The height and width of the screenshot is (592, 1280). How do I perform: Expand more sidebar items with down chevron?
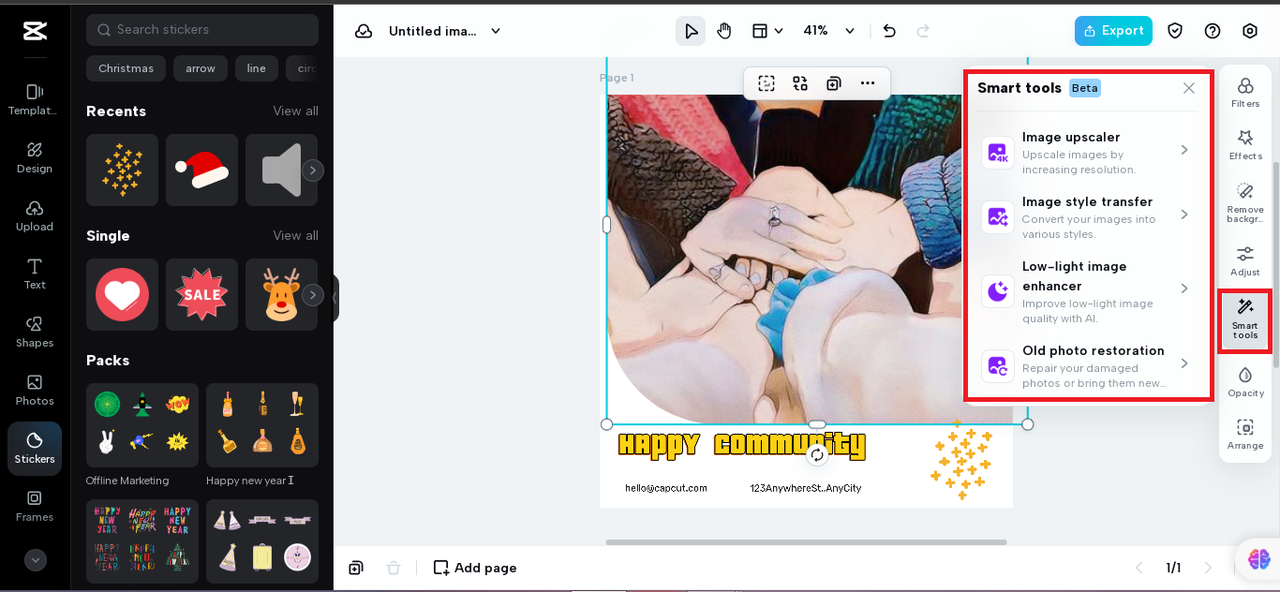pos(36,560)
